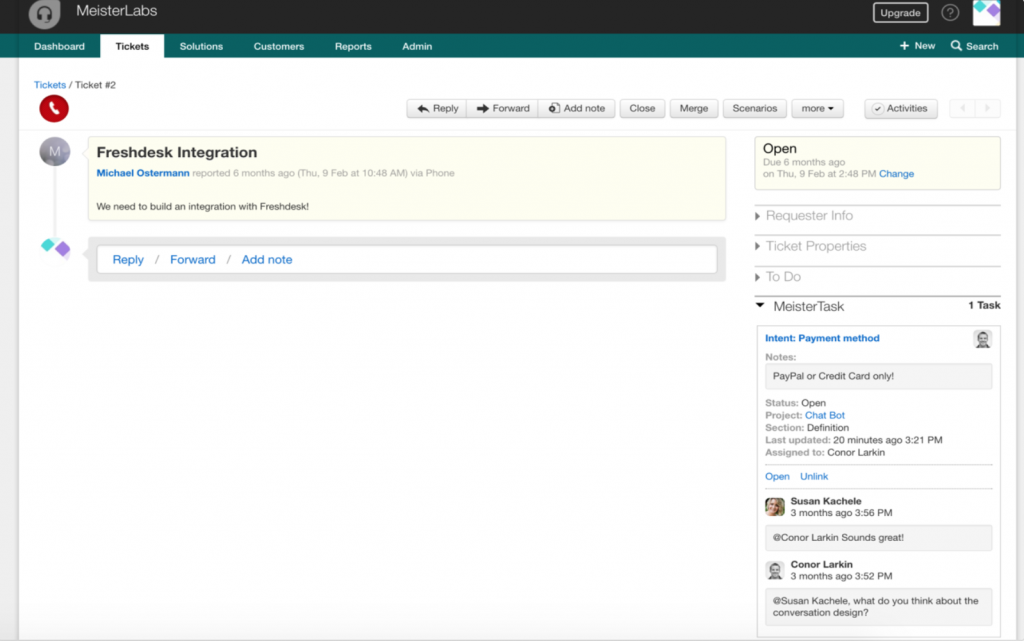
Task: Click Change due date link
Action: click(x=896, y=174)
